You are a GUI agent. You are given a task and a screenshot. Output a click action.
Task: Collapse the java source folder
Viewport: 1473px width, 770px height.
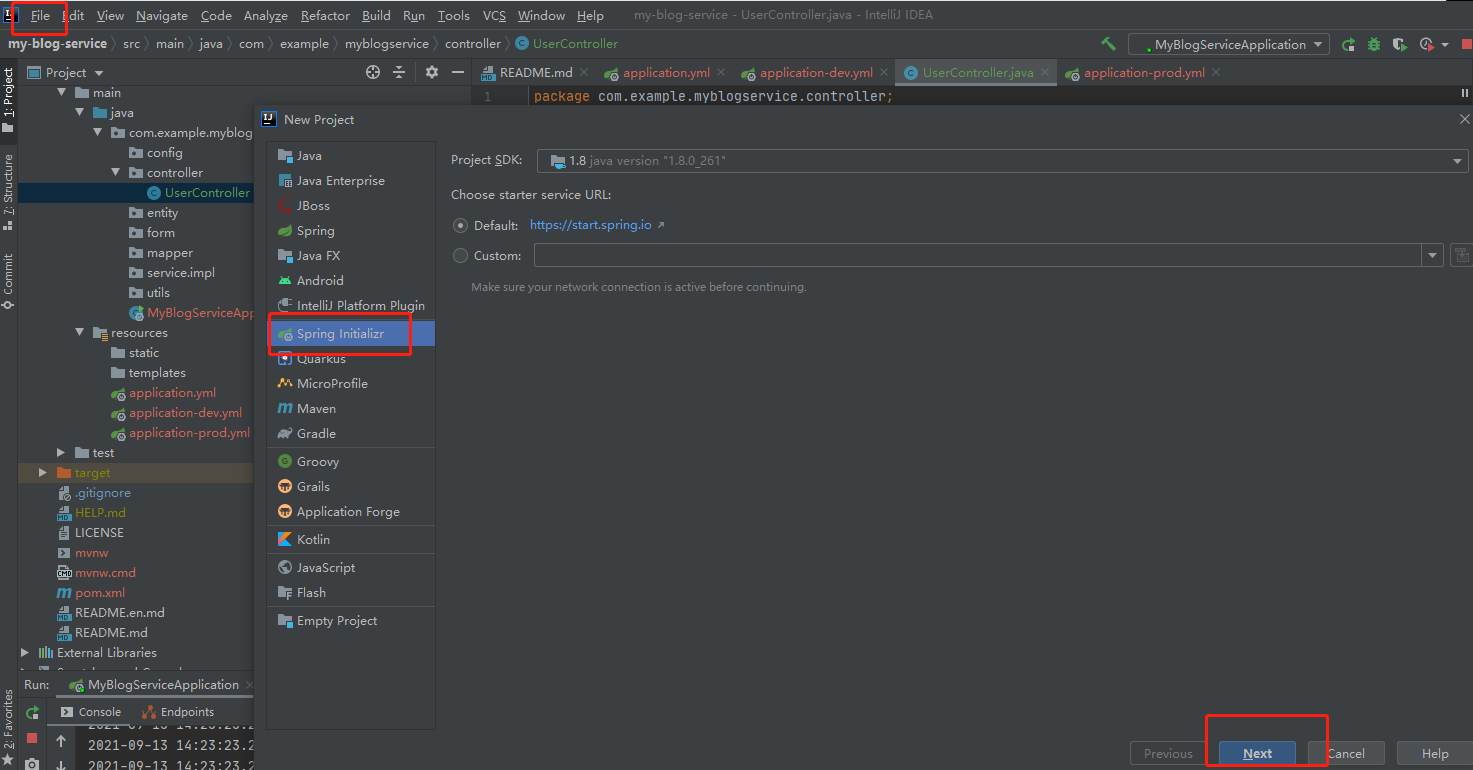coord(80,113)
